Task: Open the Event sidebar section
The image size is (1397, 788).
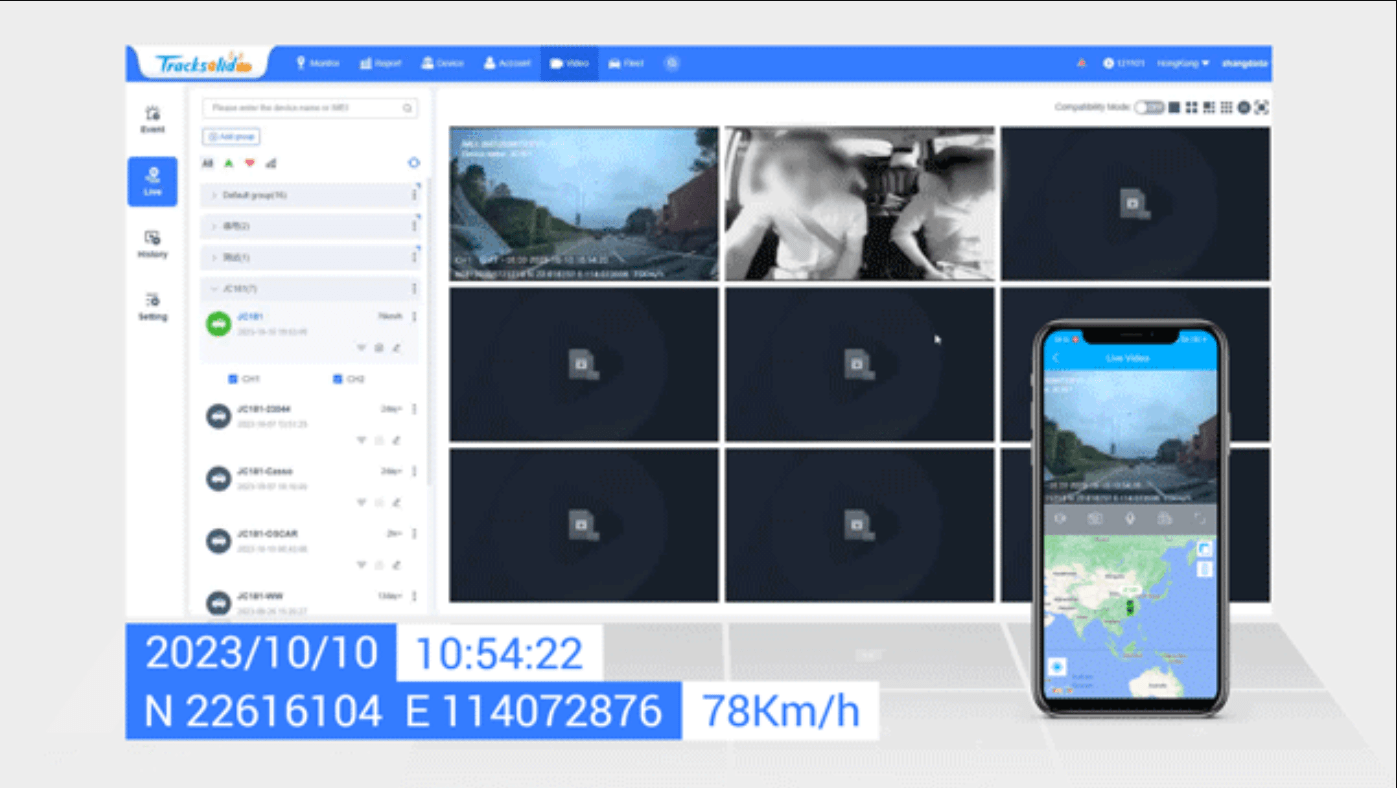Action: [x=152, y=119]
